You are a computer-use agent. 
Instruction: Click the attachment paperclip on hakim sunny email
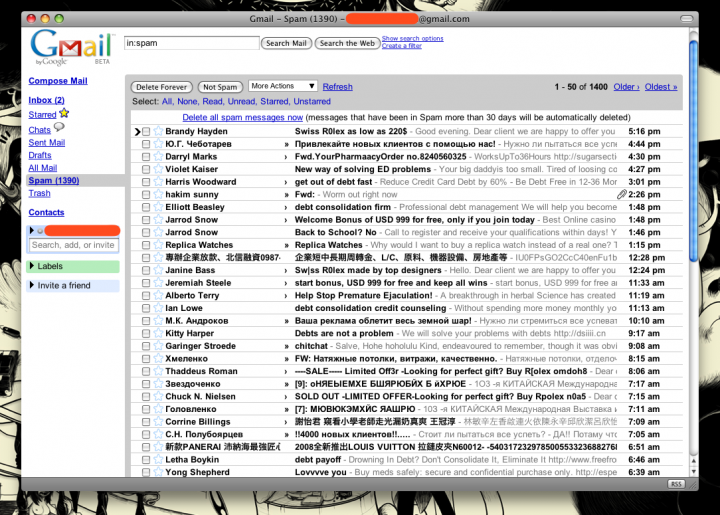point(621,195)
